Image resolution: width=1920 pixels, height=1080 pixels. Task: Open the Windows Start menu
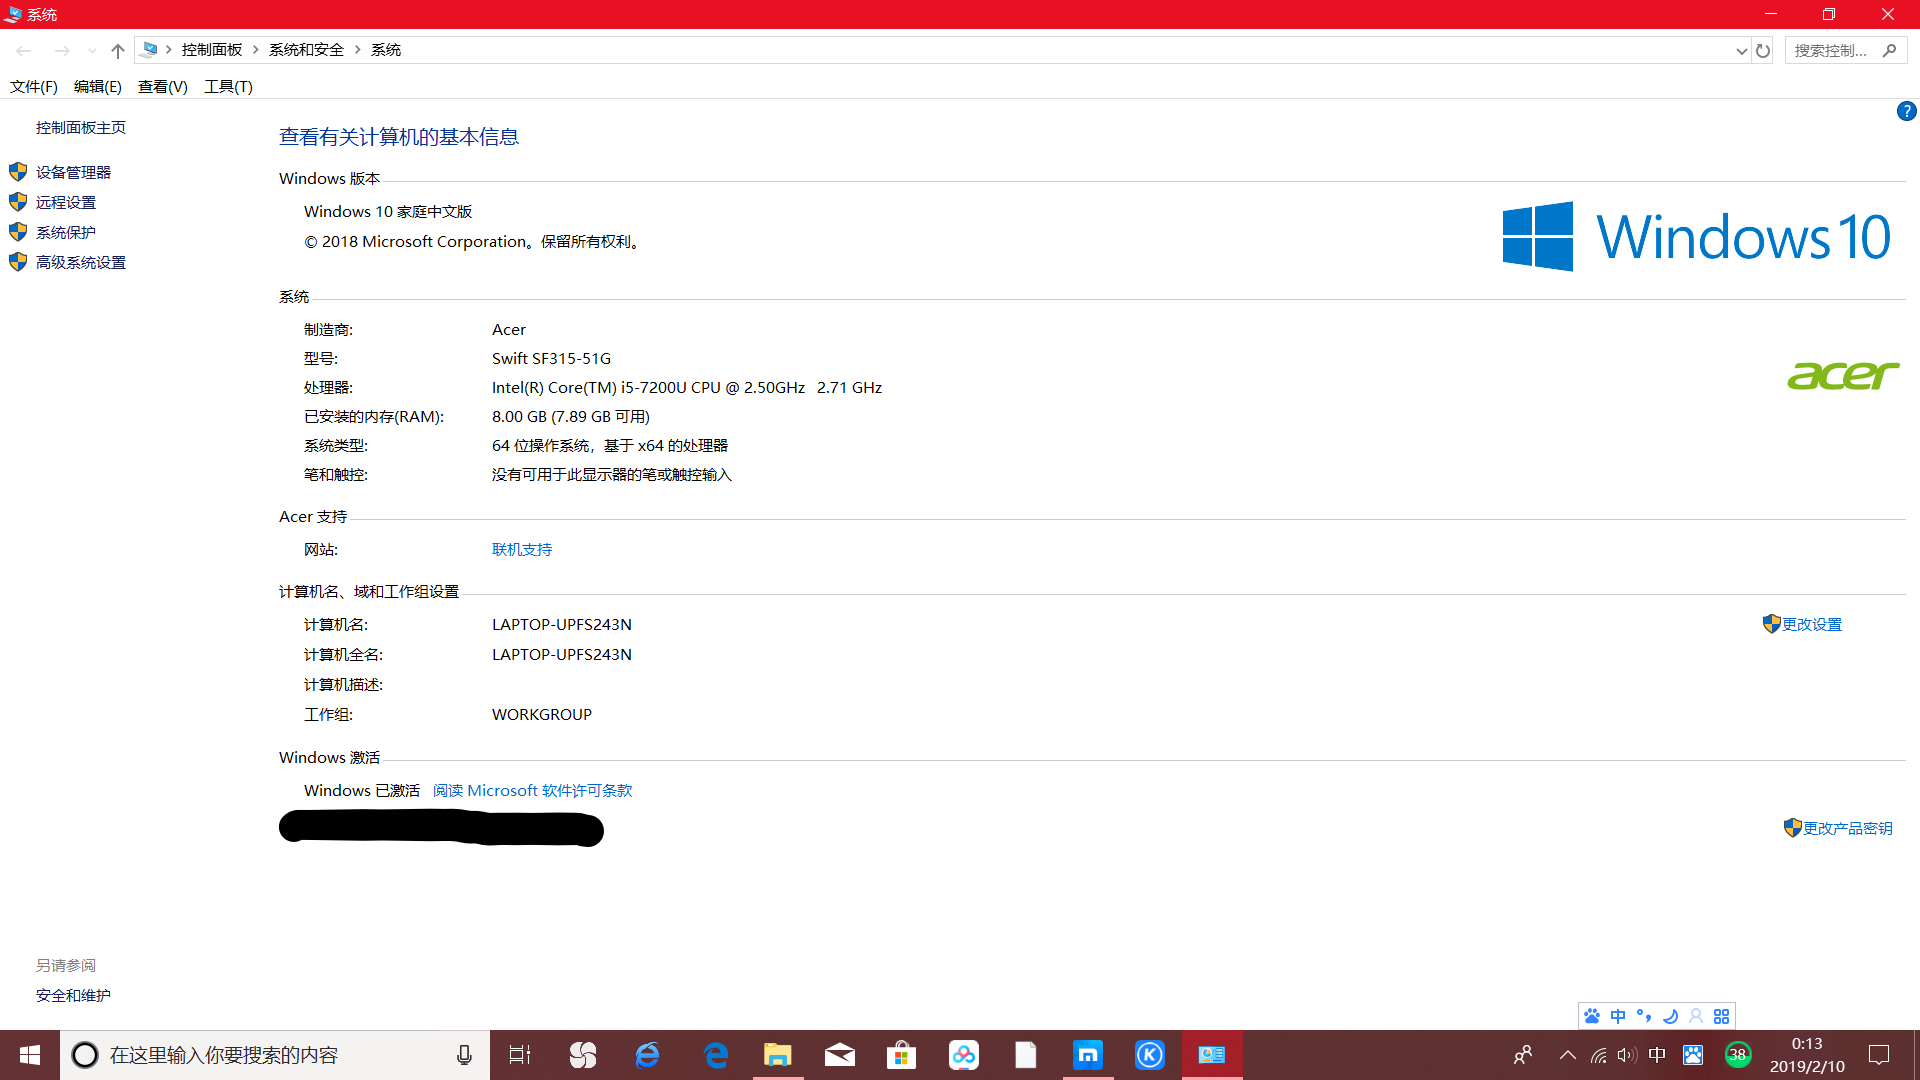(x=30, y=1055)
